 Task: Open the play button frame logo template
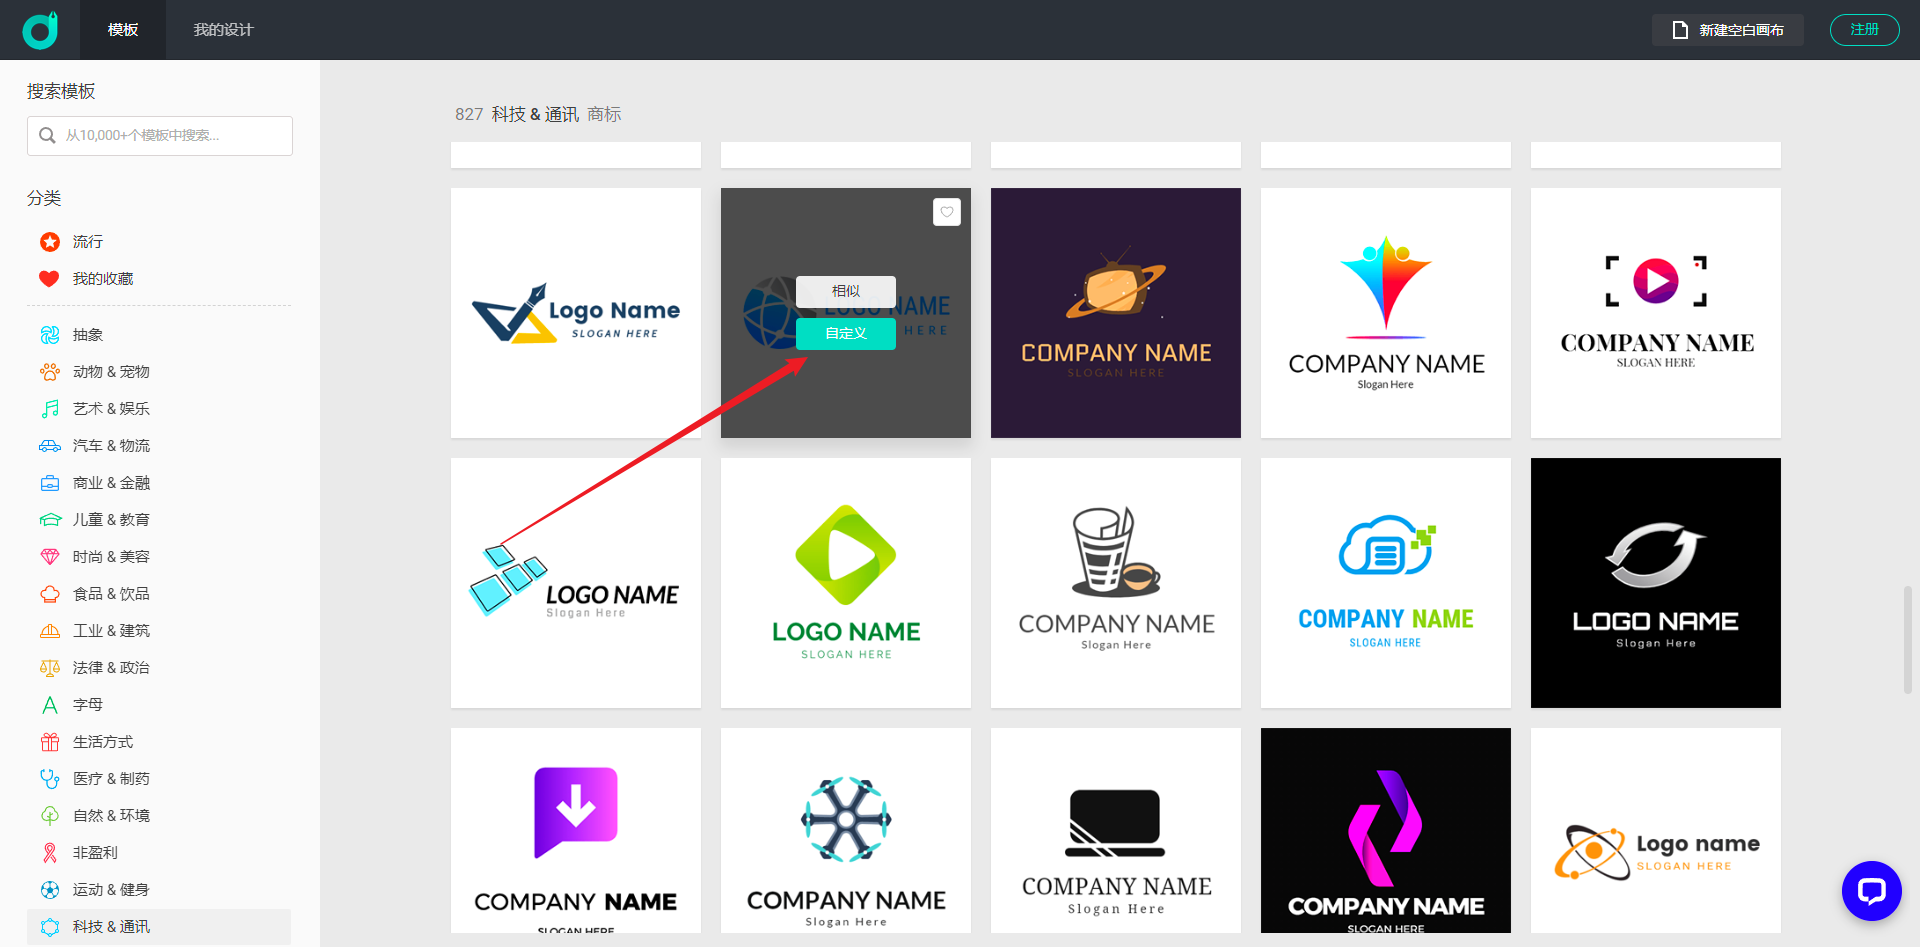(x=1656, y=313)
